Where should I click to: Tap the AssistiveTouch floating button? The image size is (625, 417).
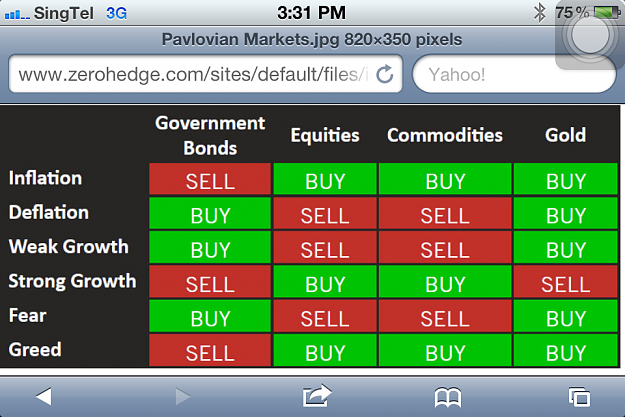tap(590, 36)
